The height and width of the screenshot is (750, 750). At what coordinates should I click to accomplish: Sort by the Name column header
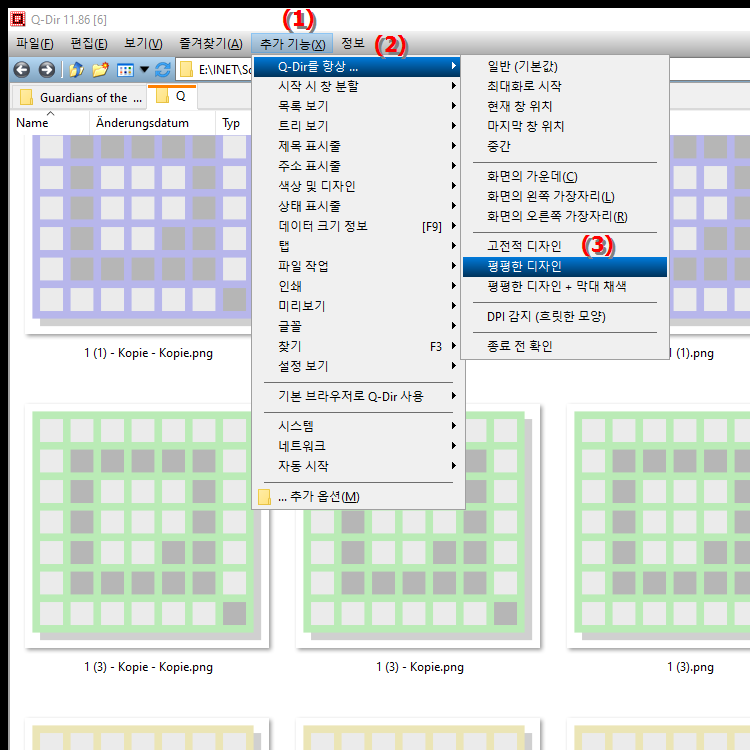coord(50,123)
